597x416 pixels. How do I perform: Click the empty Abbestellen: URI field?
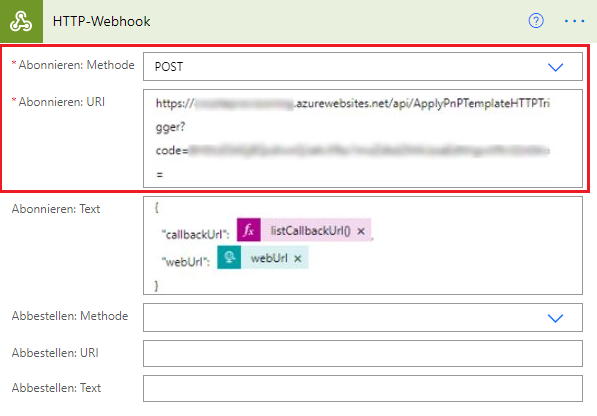(362, 354)
